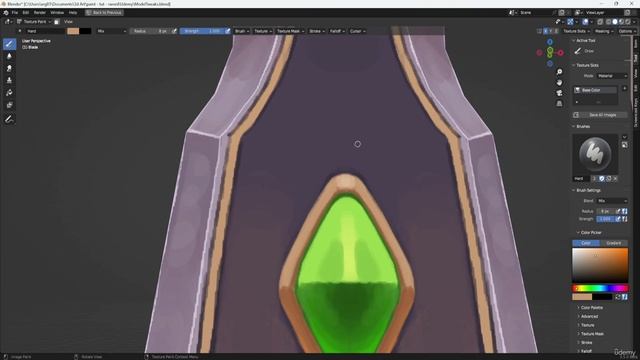Click the Draw active tool icon
640x360 pixels.
[x=578, y=51]
